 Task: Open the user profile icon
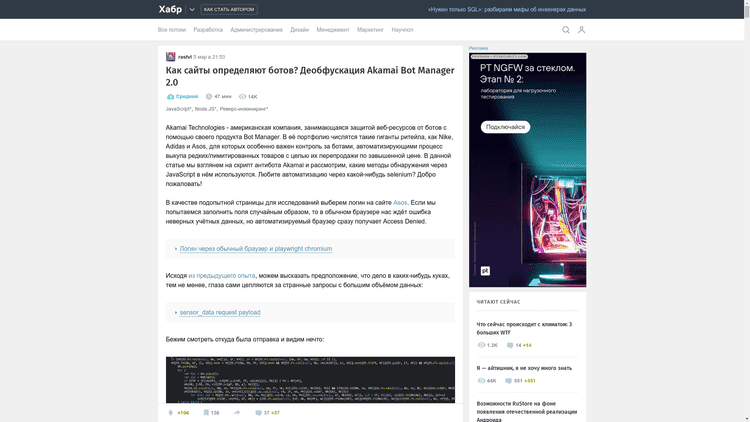582,30
